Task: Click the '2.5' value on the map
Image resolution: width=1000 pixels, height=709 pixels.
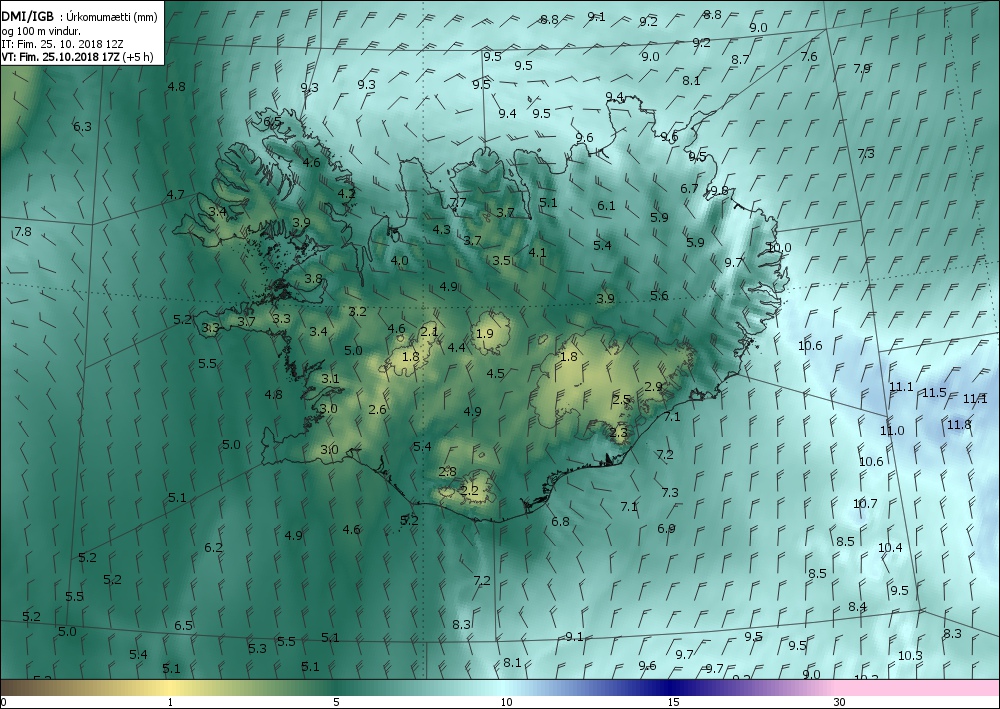Action: point(621,400)
